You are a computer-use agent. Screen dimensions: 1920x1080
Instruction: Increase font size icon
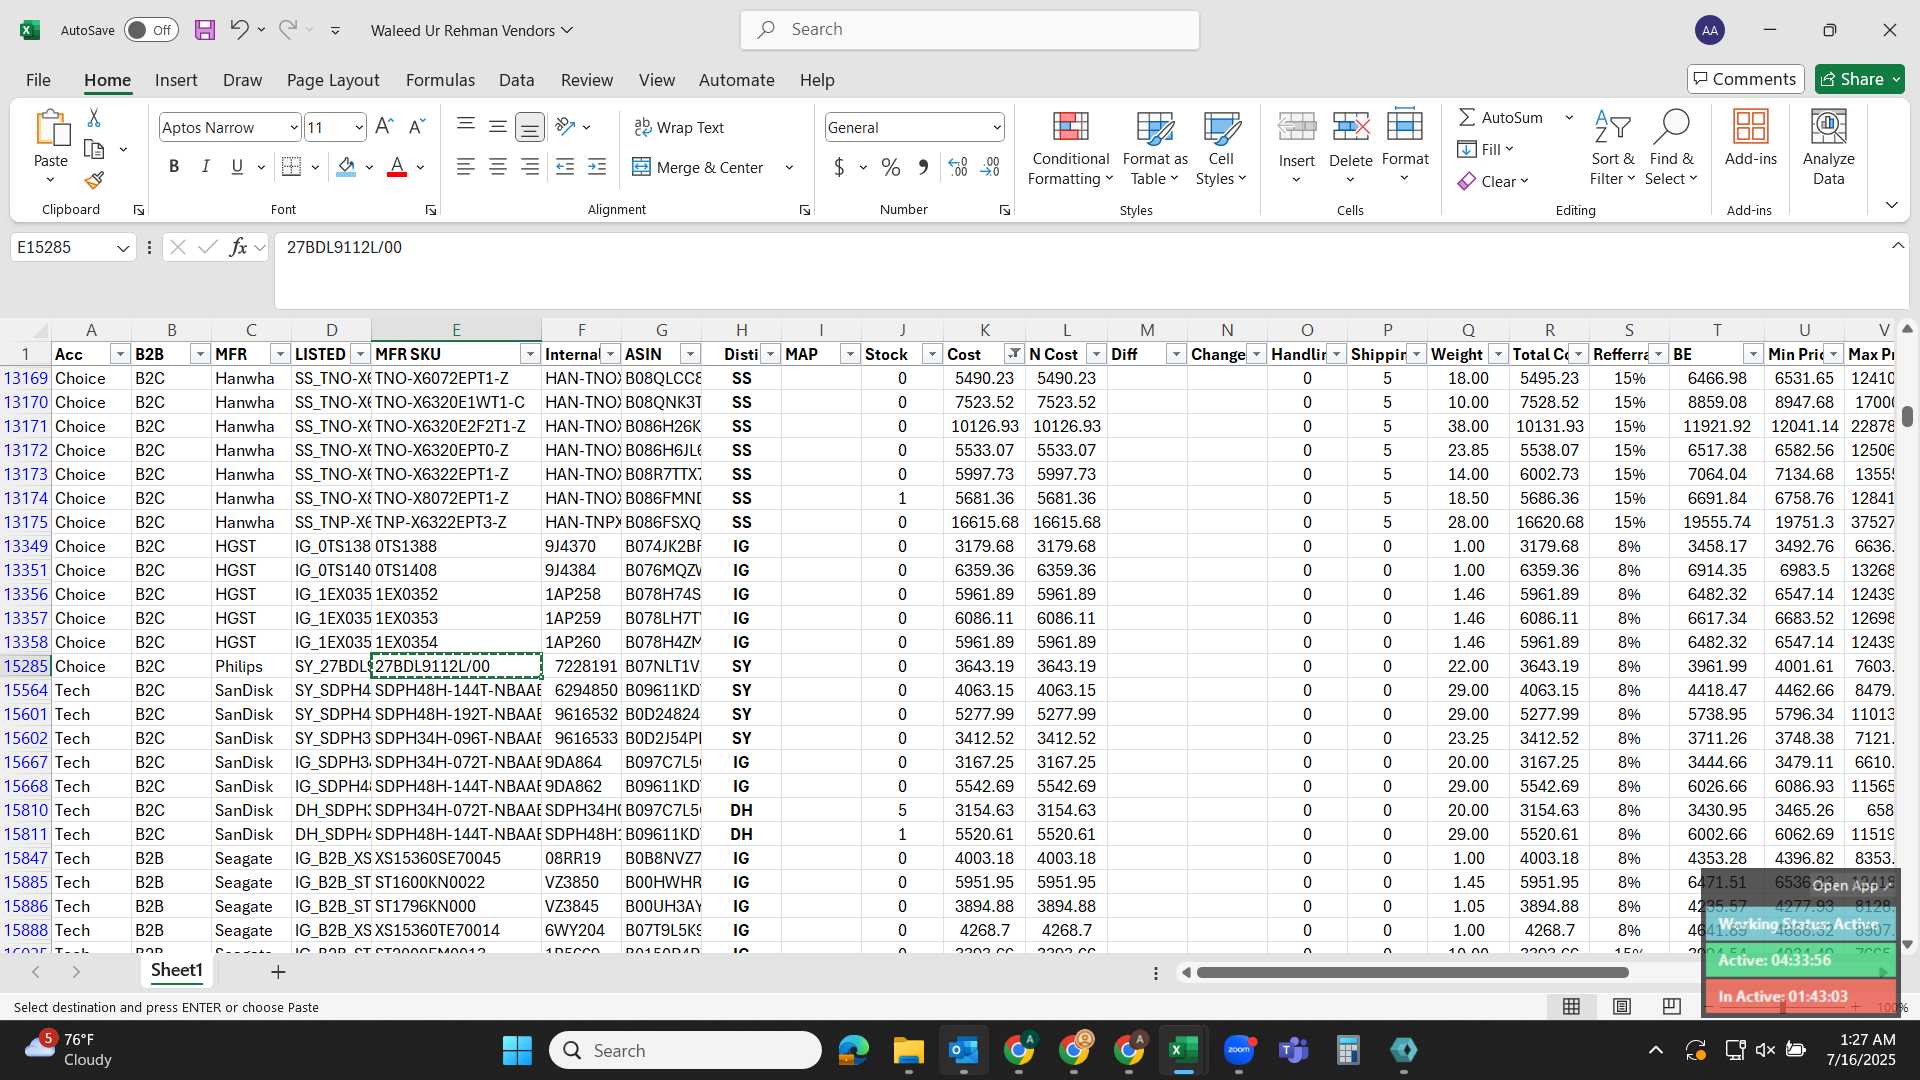point(384,127)
